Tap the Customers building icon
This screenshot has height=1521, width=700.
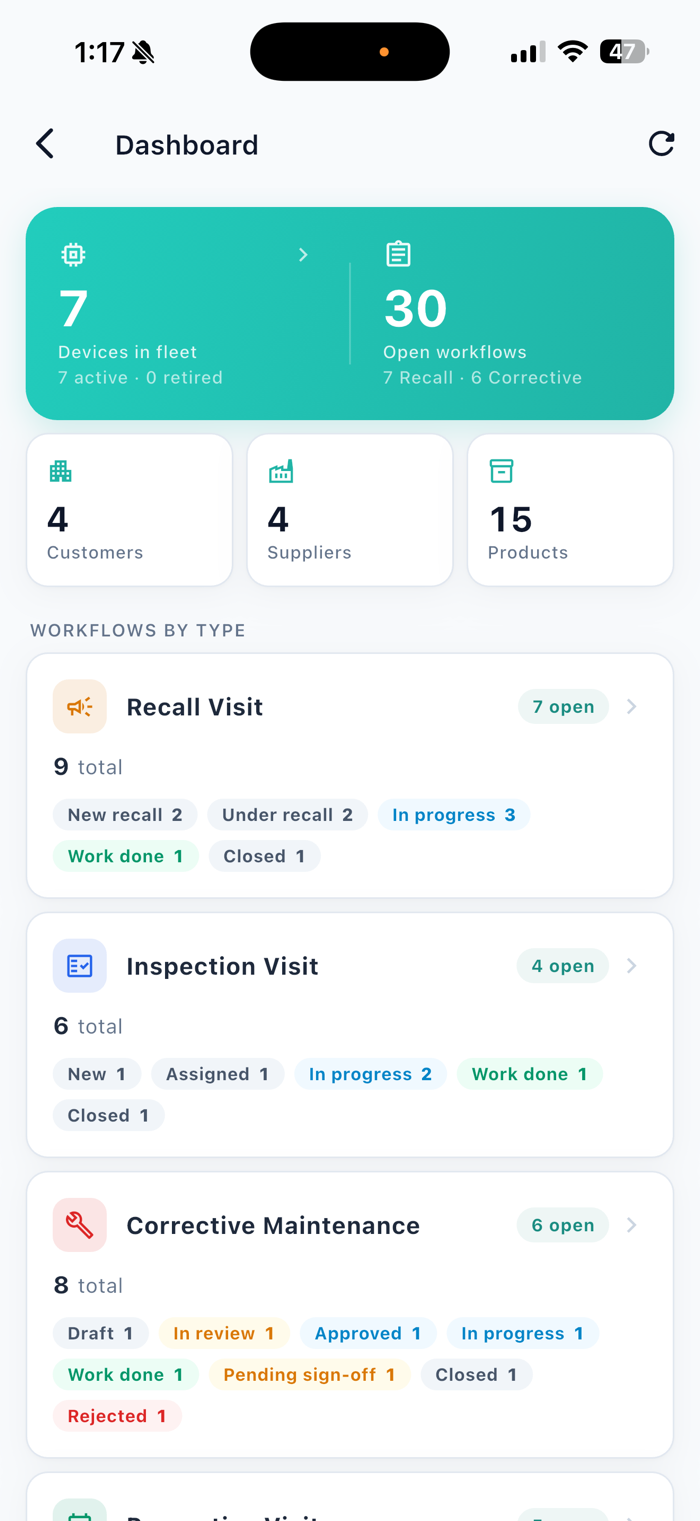tap(60, 471)
